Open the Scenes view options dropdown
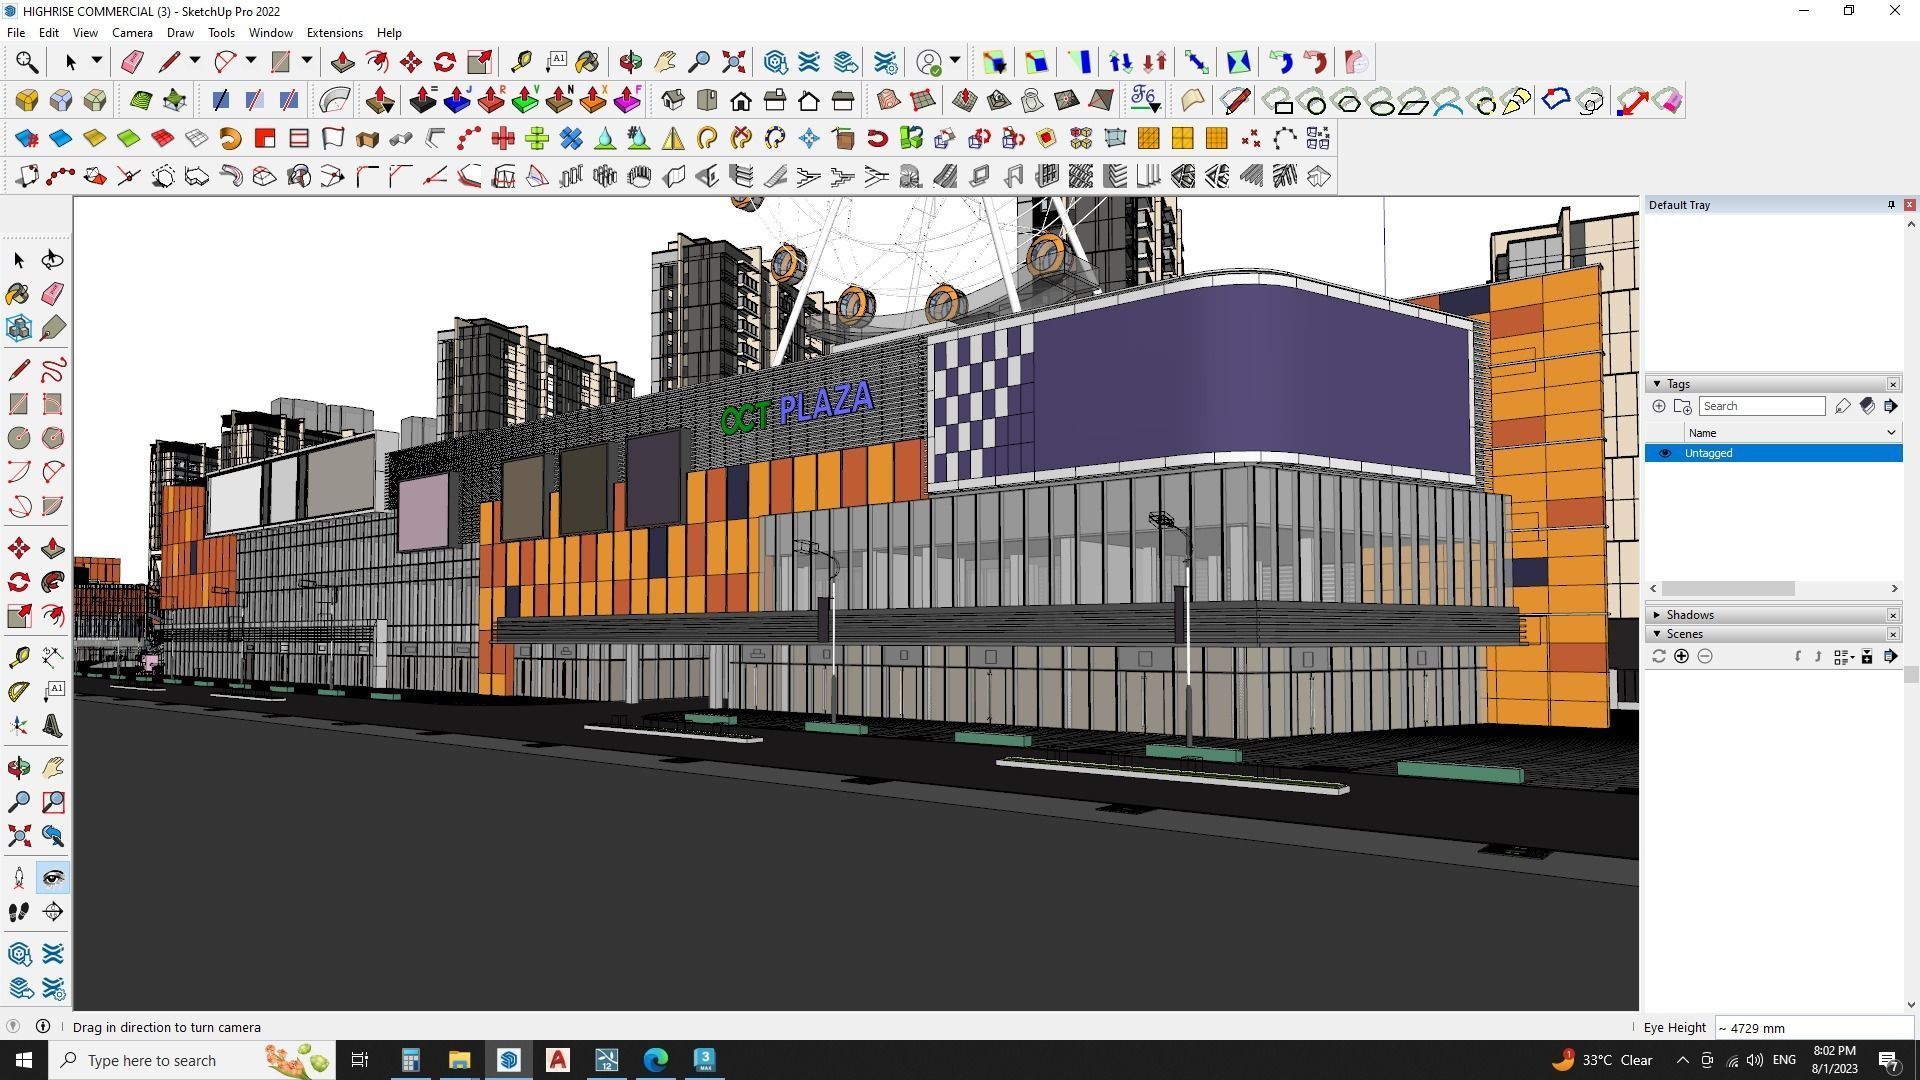The height and width of the screenshot is (1080, 1920). [1844, 656]
